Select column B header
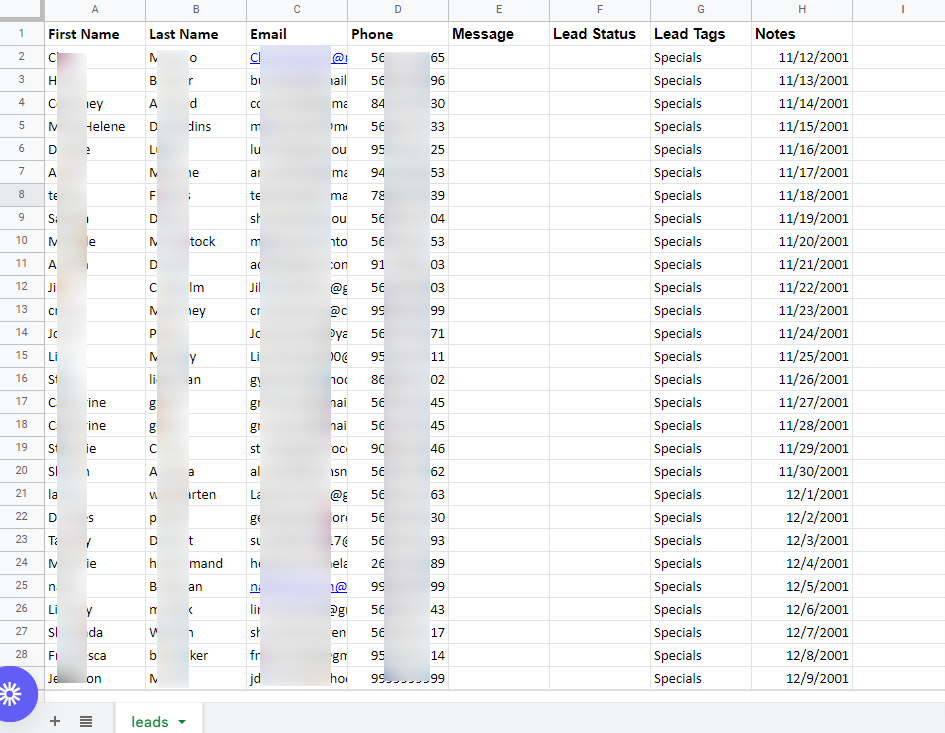Screen dimensions: 945x733 (x=196, y=9)
